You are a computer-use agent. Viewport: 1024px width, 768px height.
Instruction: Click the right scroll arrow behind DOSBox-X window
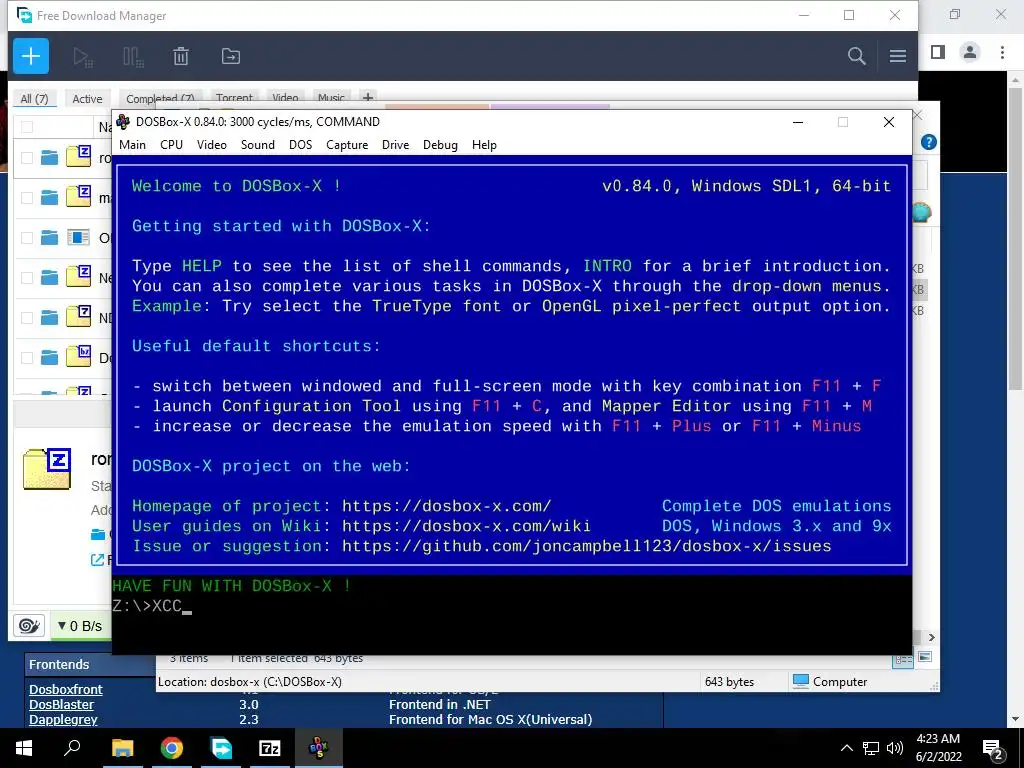931,637
